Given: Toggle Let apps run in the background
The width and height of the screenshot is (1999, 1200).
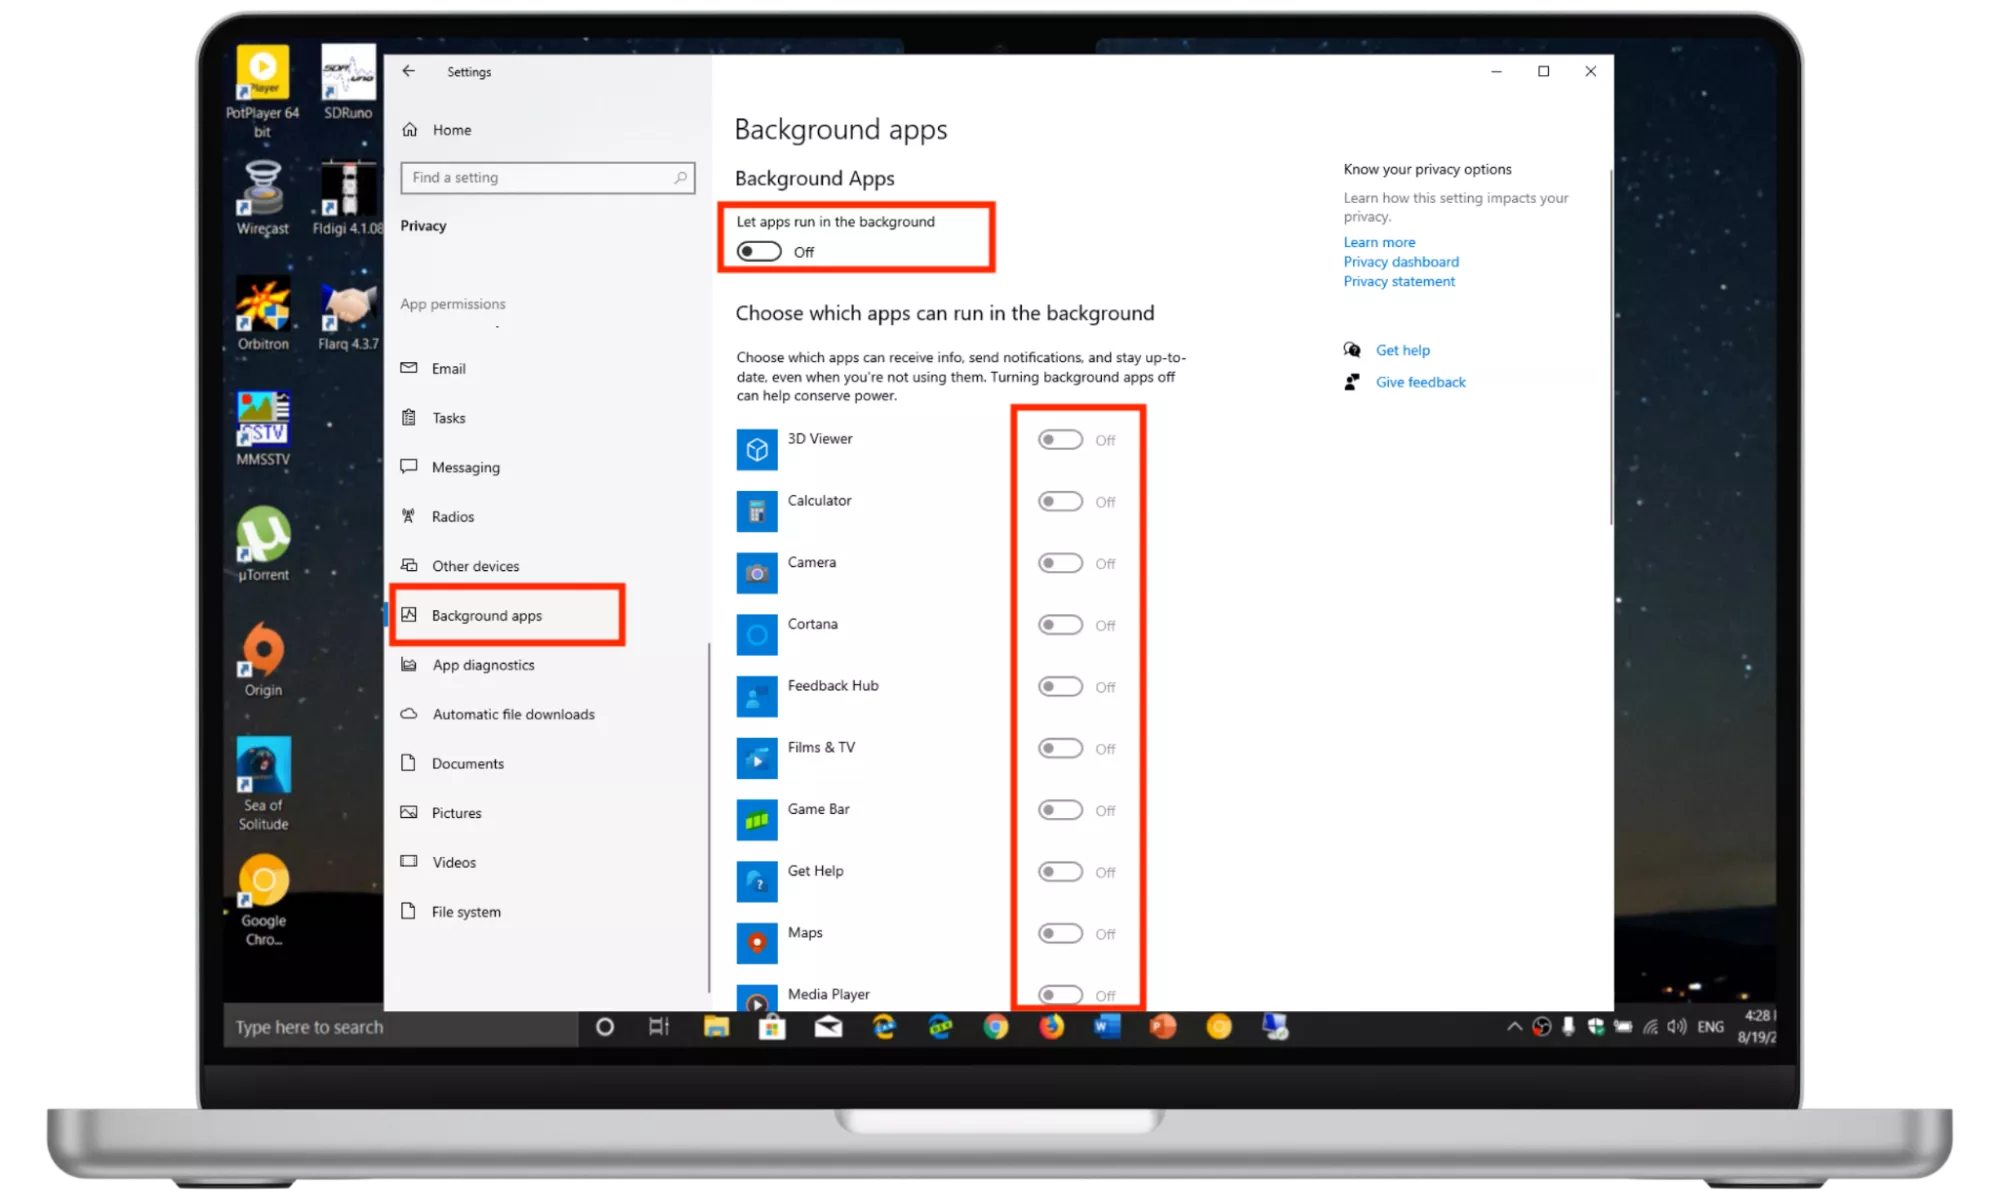Looking at the screenshot, I should point(759,252).
